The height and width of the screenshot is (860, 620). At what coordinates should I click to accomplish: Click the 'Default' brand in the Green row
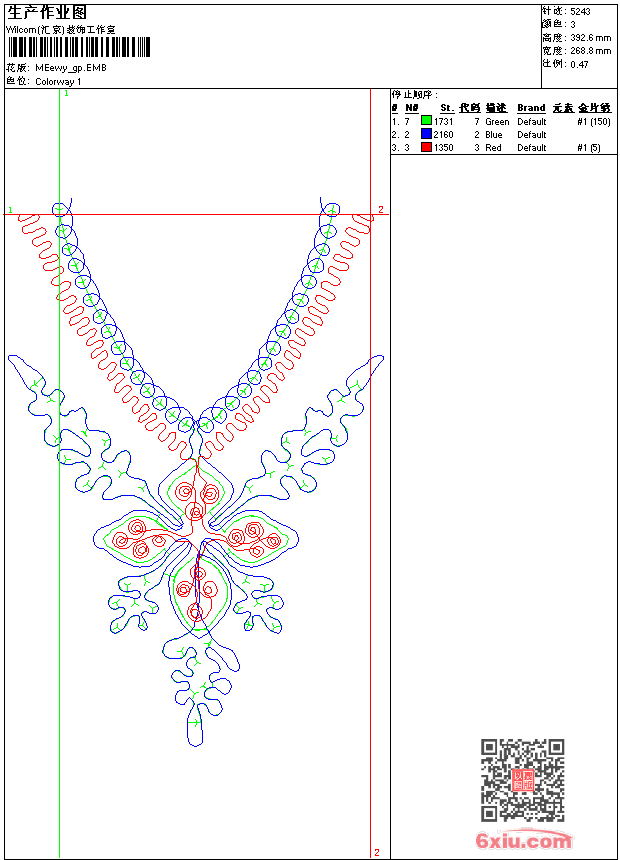pyautogui.click(x=532, y=121)
